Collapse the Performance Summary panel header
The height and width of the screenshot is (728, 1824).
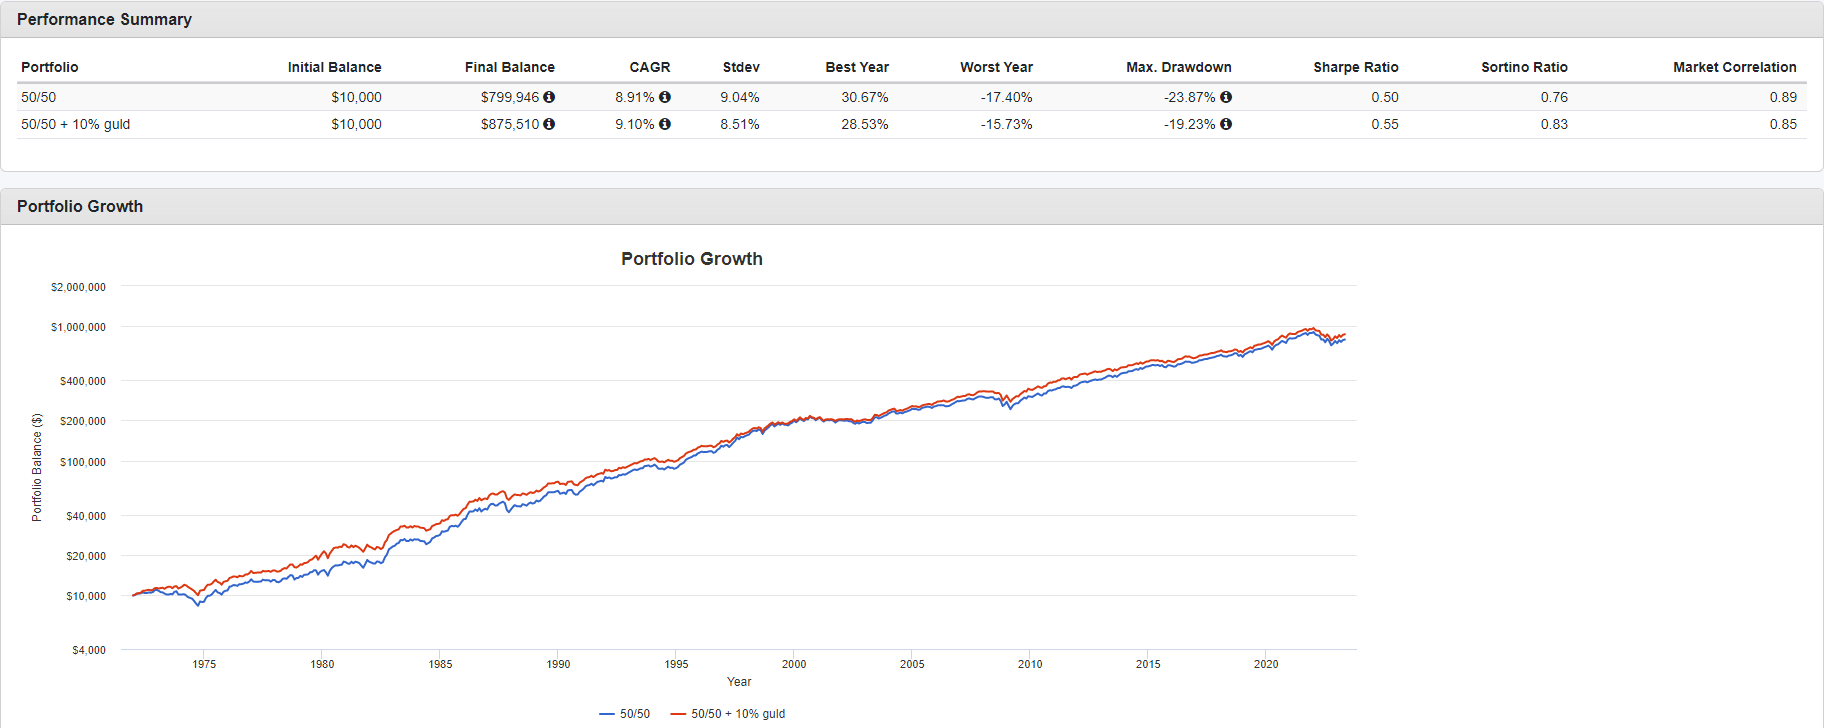click(104, 19)
